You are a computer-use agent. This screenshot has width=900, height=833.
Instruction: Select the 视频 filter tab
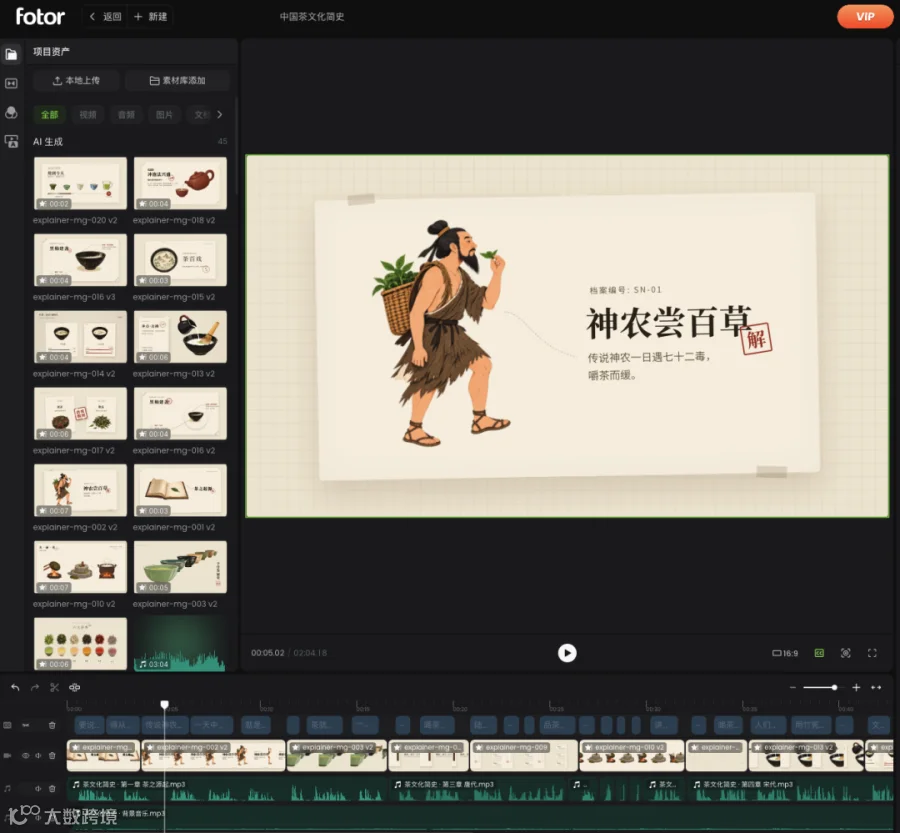click(x=88, y=114)
